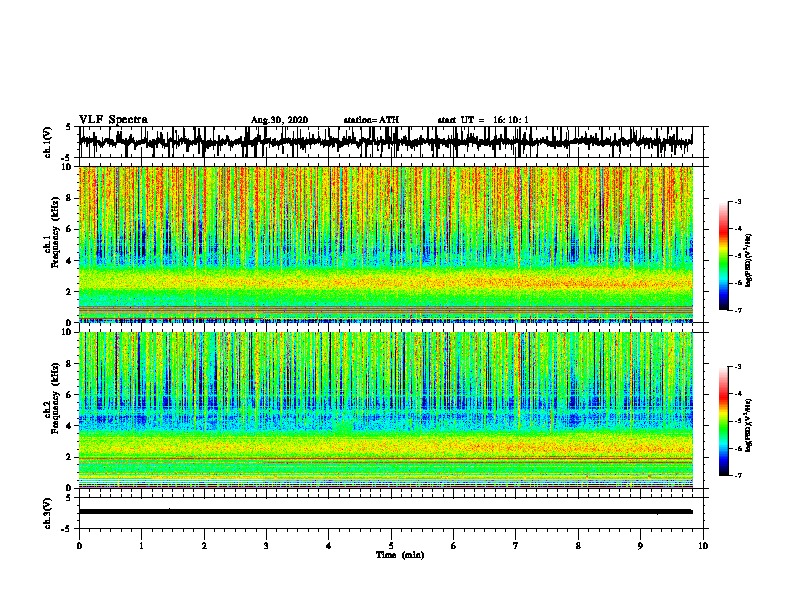792x612 pixels.
Task: Select the "Time (min)" axis label
Action: 400,555
